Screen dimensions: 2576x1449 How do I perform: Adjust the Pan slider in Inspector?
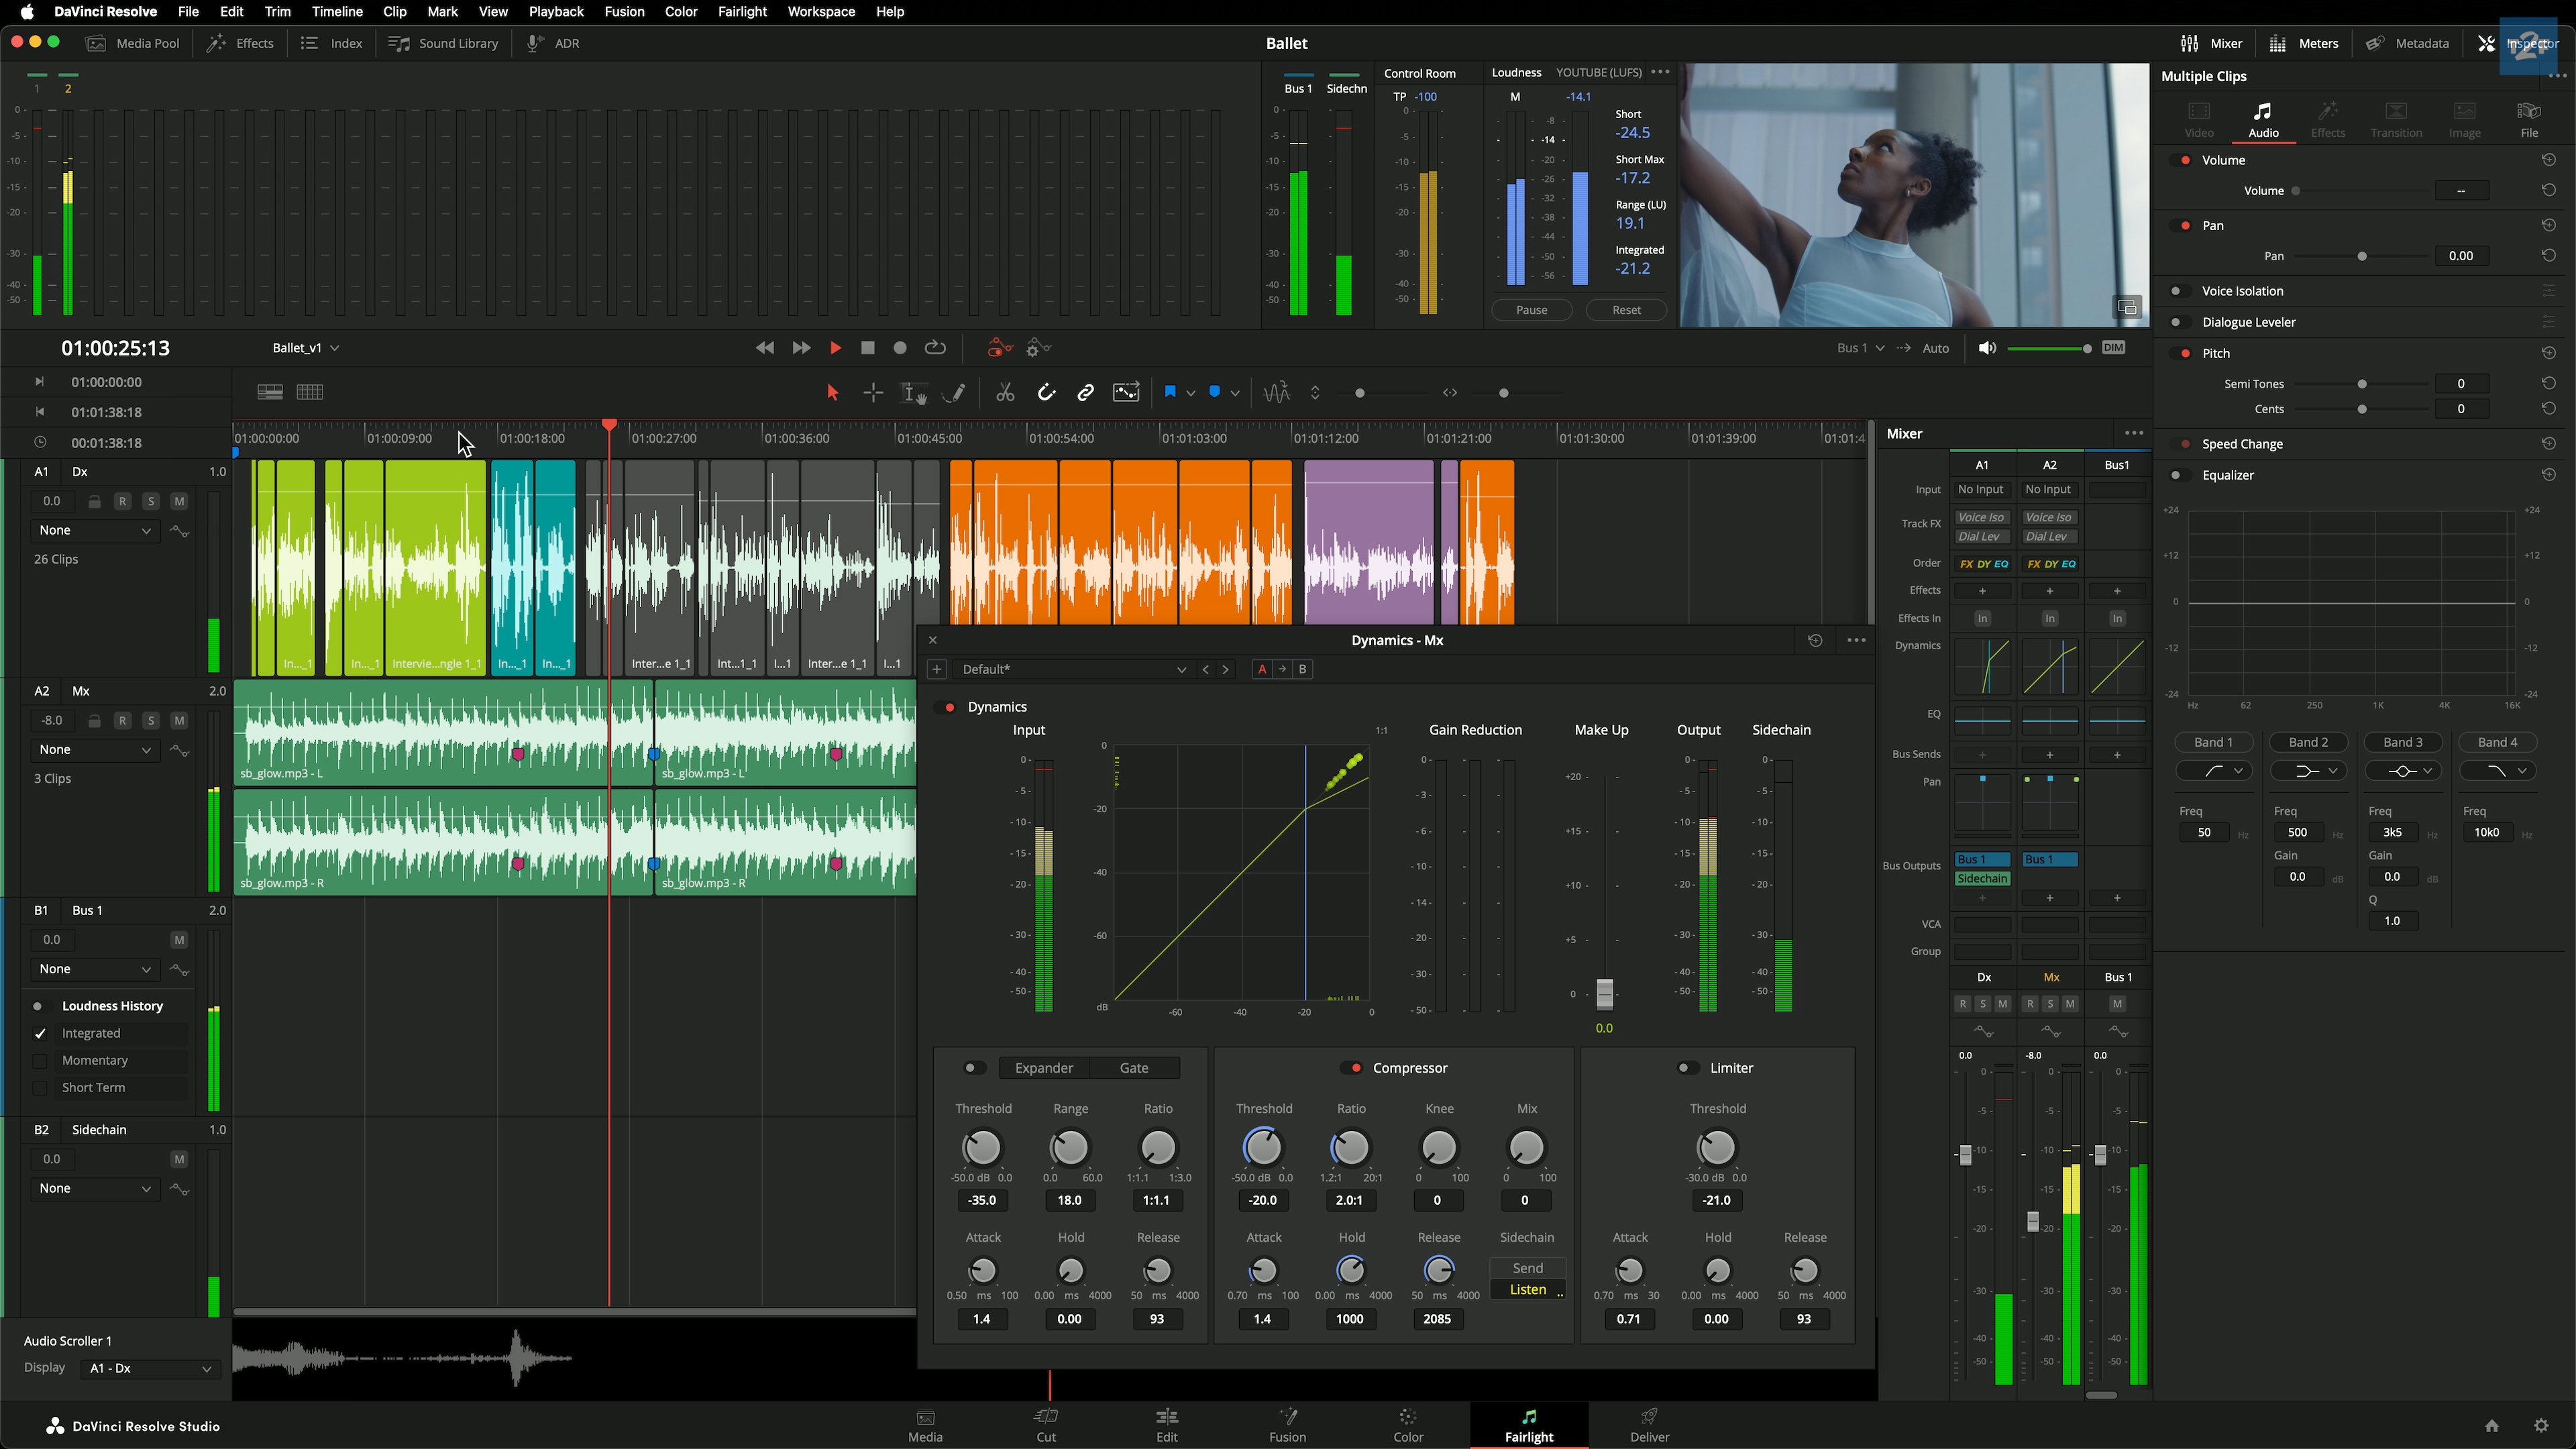pos(2362,256)
